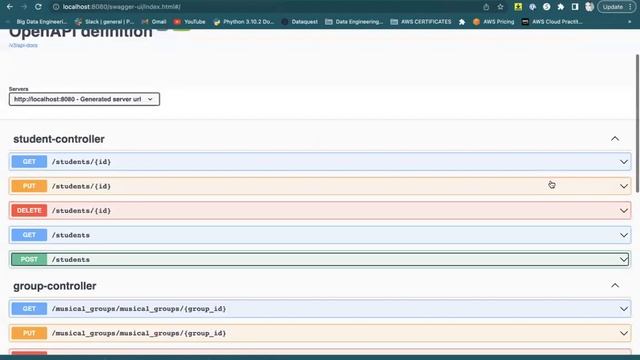Click the share icon in the address bar
The image size is (640, 360).
point(486,7)
